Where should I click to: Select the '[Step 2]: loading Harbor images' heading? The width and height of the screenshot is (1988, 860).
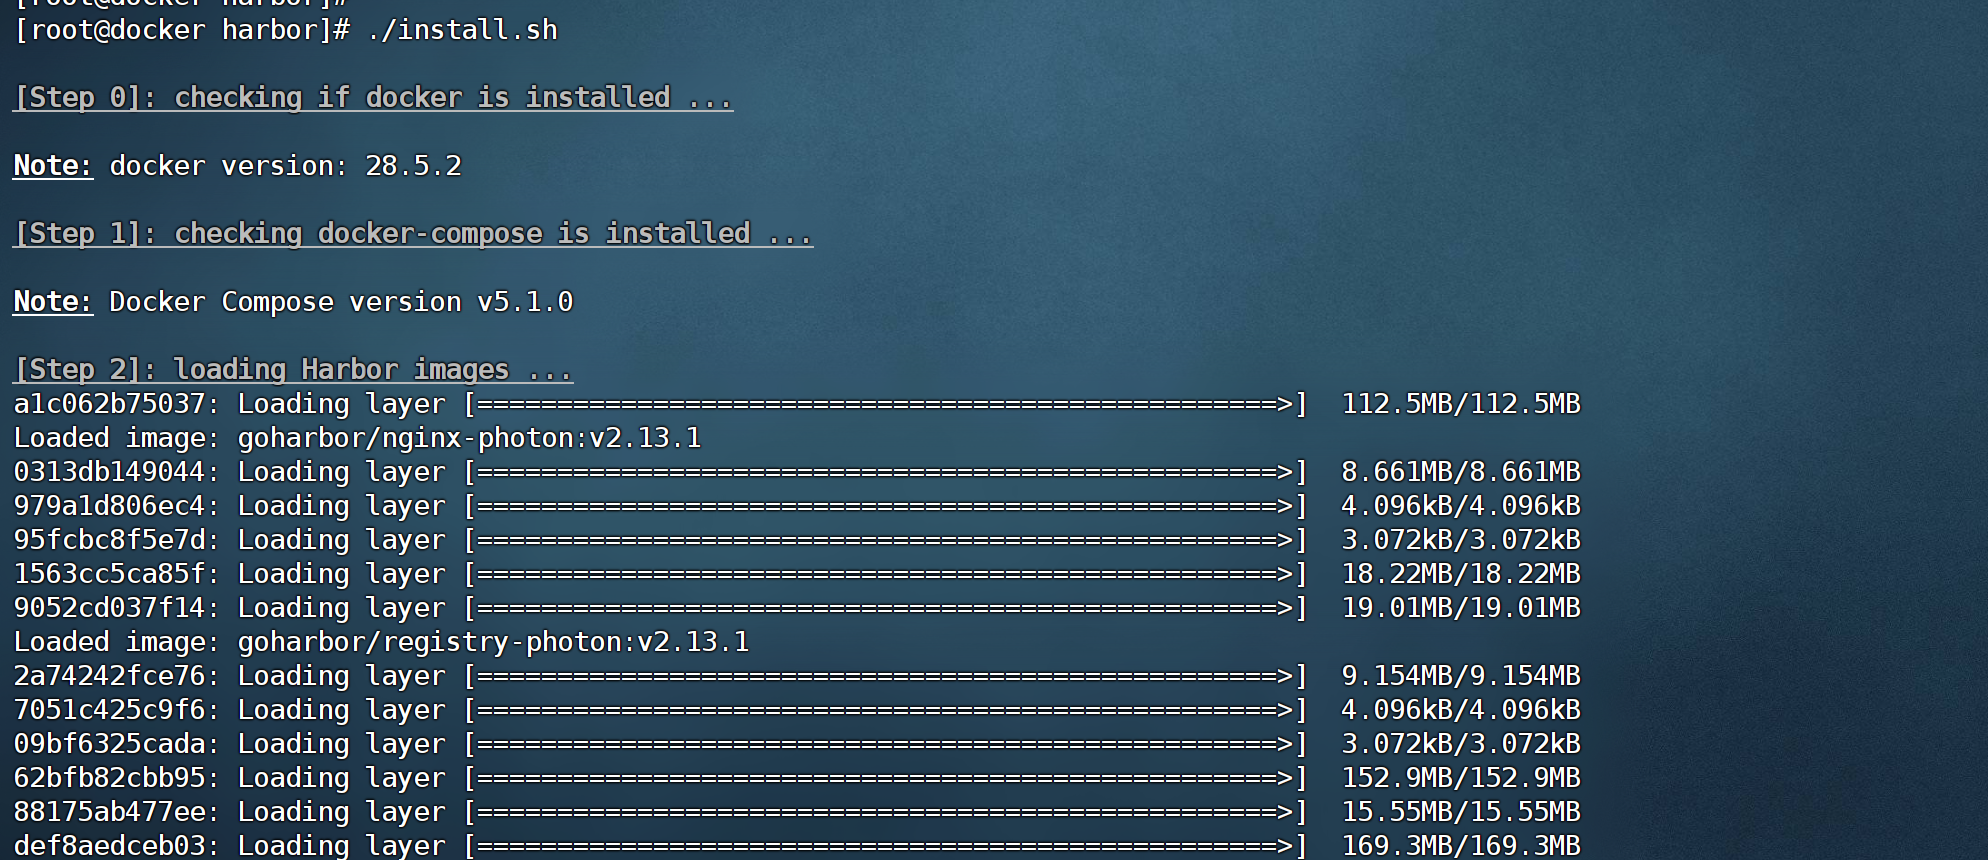coord(293,370)
